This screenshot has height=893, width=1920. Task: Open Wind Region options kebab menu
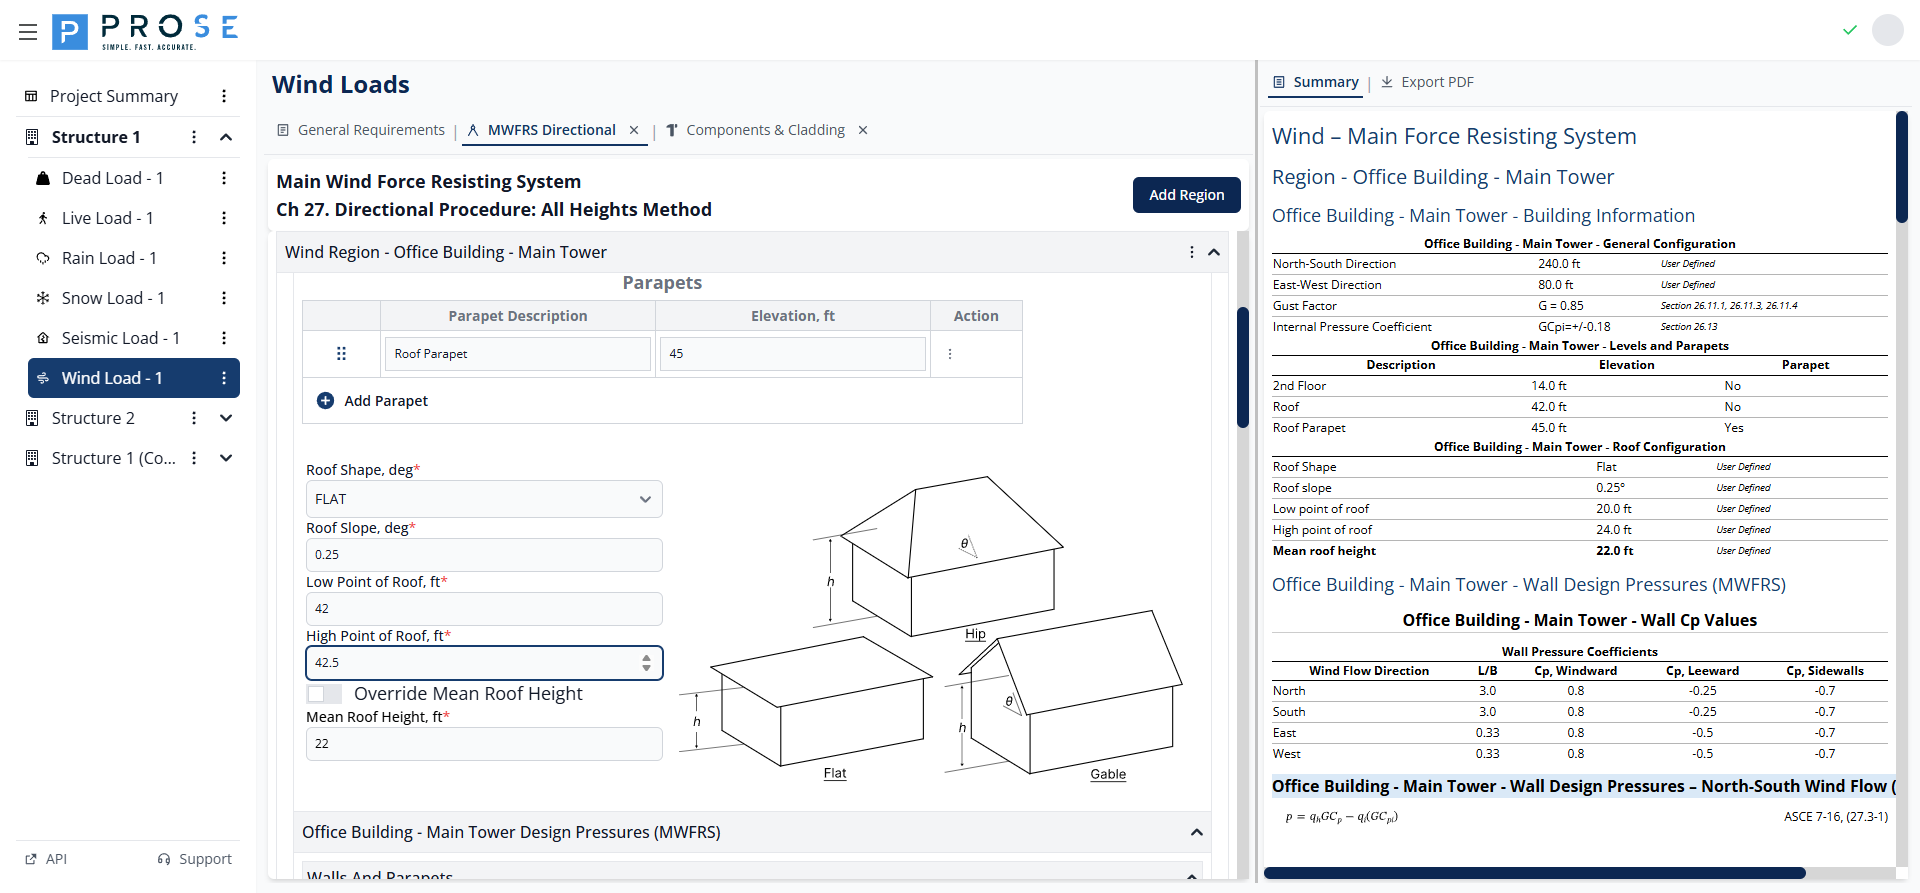click(x=1191, y=252)
